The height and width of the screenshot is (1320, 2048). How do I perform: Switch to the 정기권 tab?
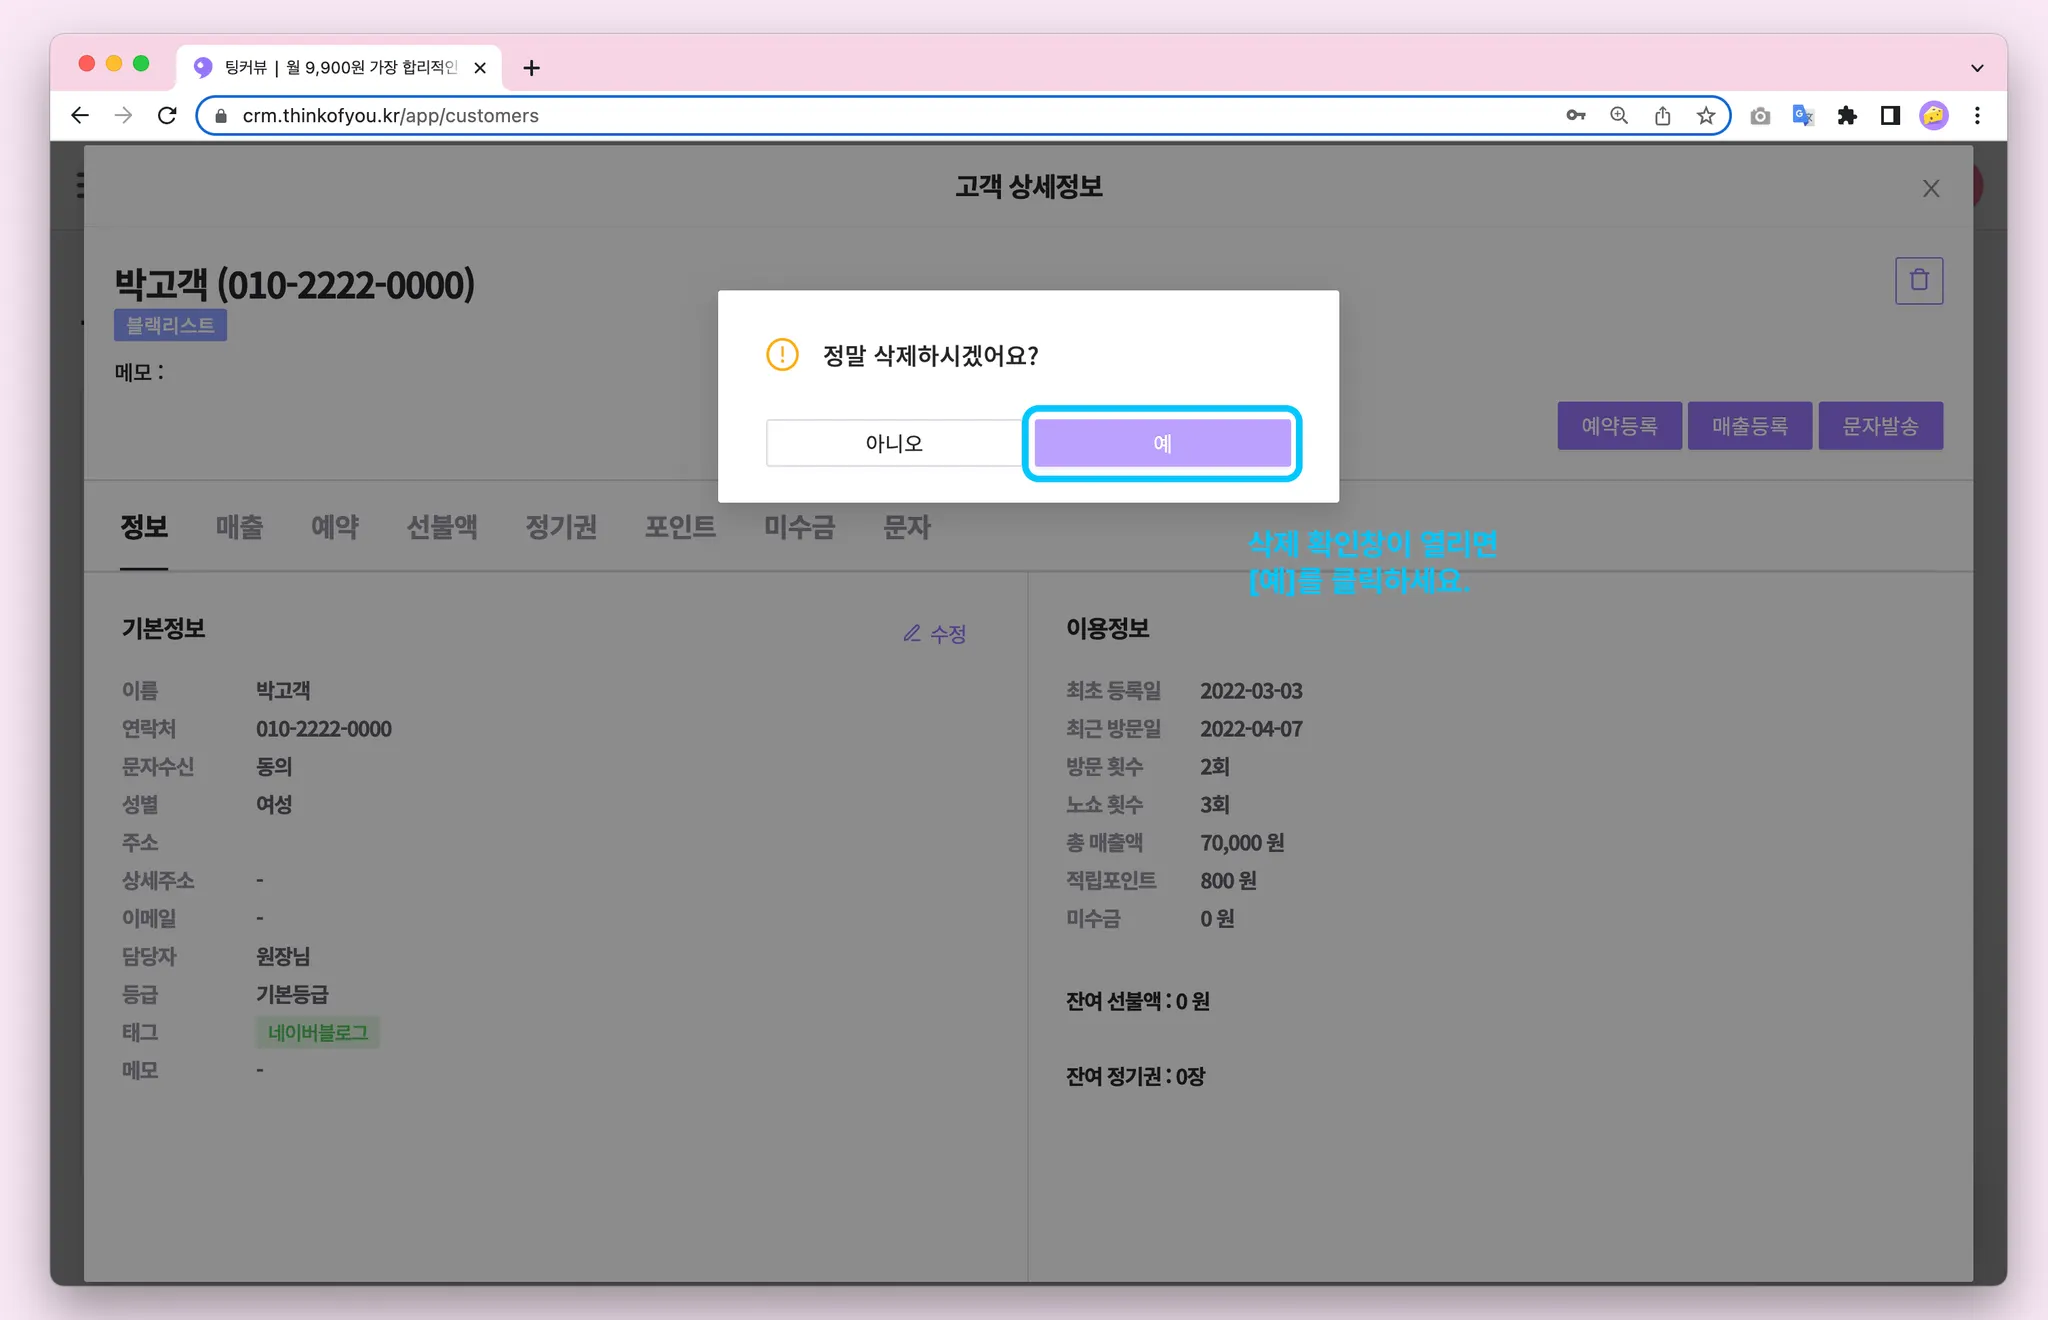tap(561, 527)
